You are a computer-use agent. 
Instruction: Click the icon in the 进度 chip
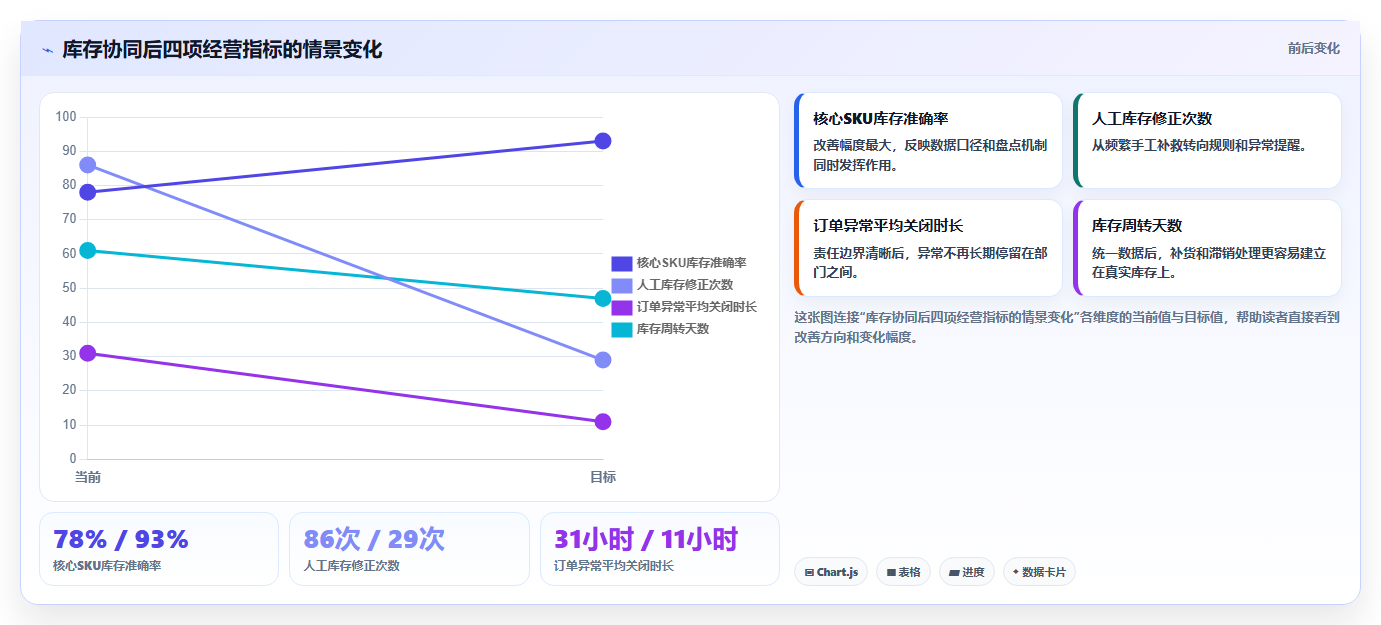click(954, 573)
